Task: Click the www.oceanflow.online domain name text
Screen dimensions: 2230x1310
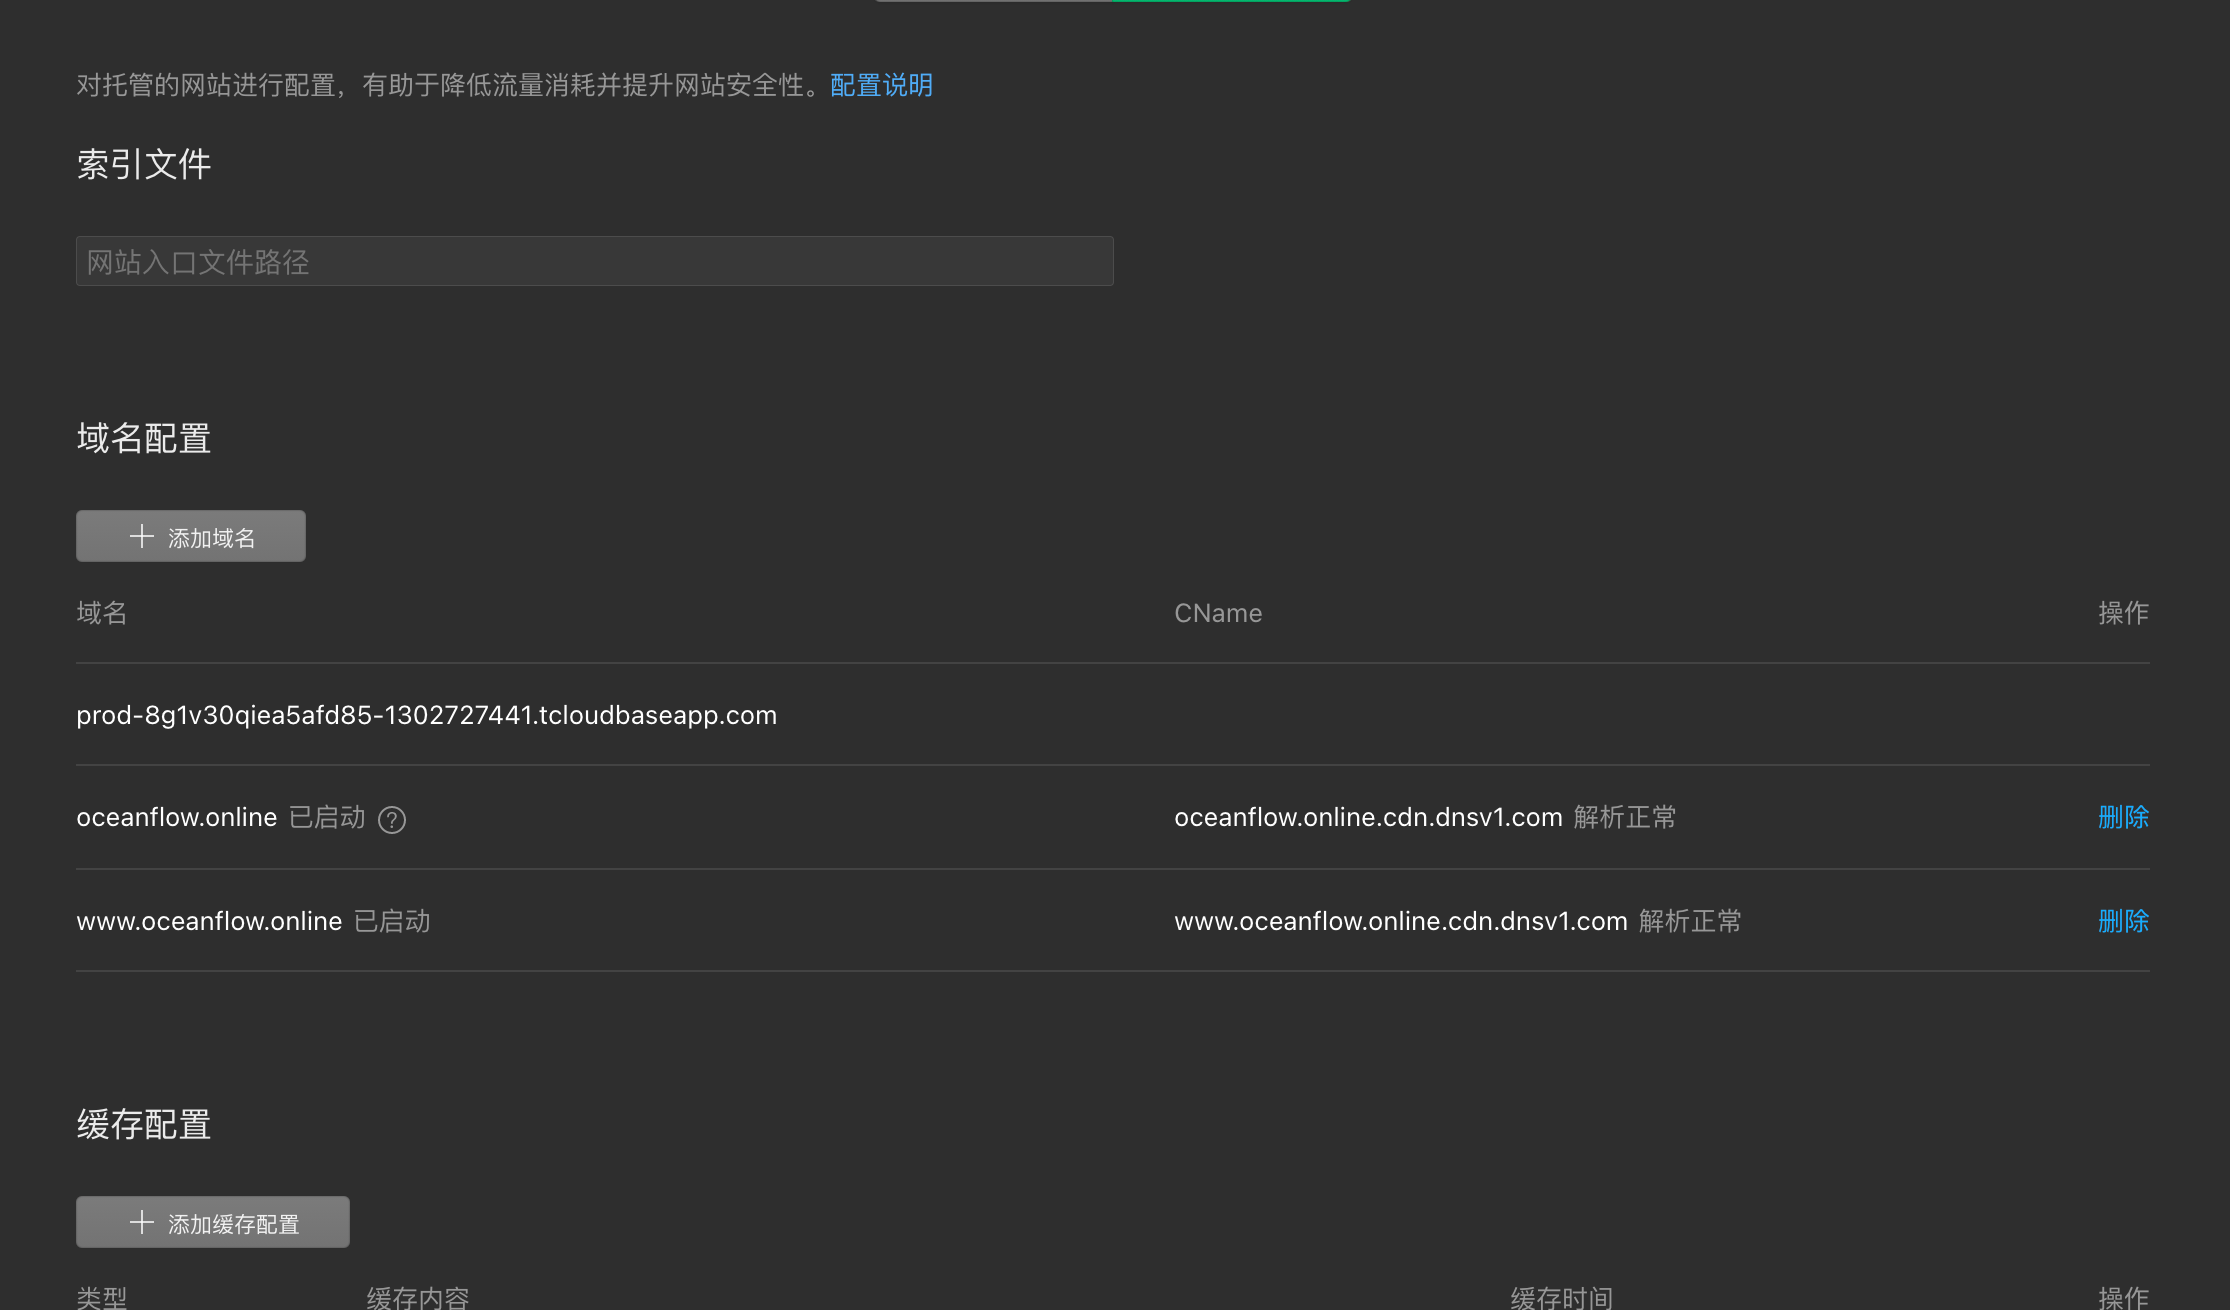Action: (209, 921)
